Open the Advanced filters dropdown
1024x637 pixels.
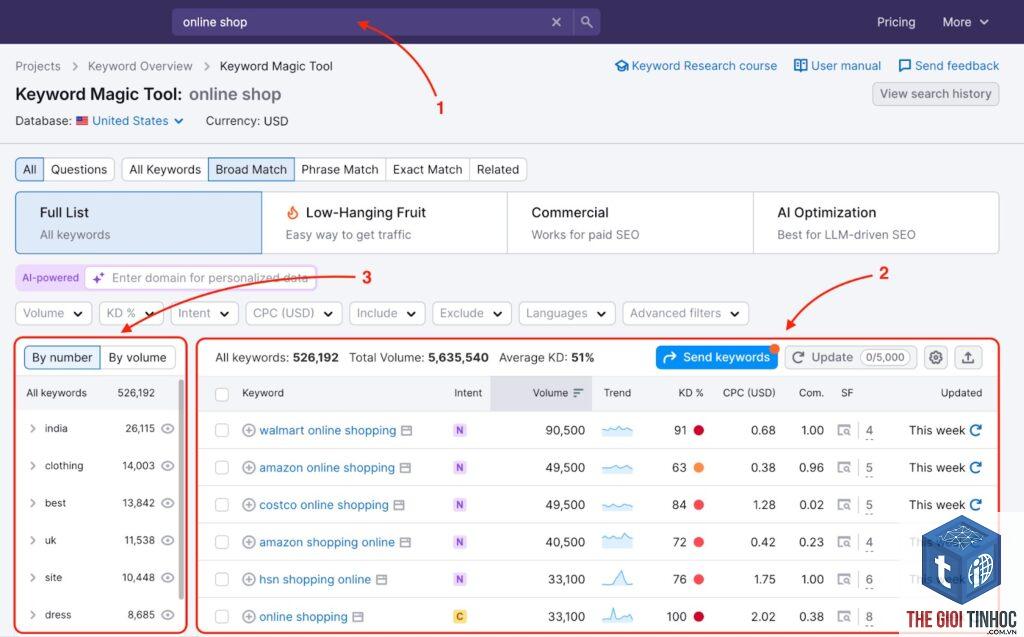point(685,314)
